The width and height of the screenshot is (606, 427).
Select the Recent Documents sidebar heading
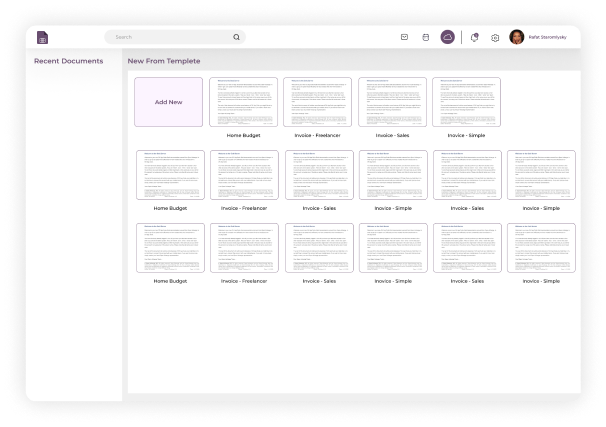(x=68, y=61)
